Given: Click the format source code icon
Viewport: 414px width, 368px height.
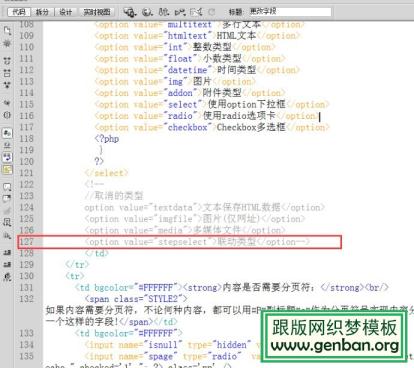Looking at the screenshot, I should click(x=7, y=277).
